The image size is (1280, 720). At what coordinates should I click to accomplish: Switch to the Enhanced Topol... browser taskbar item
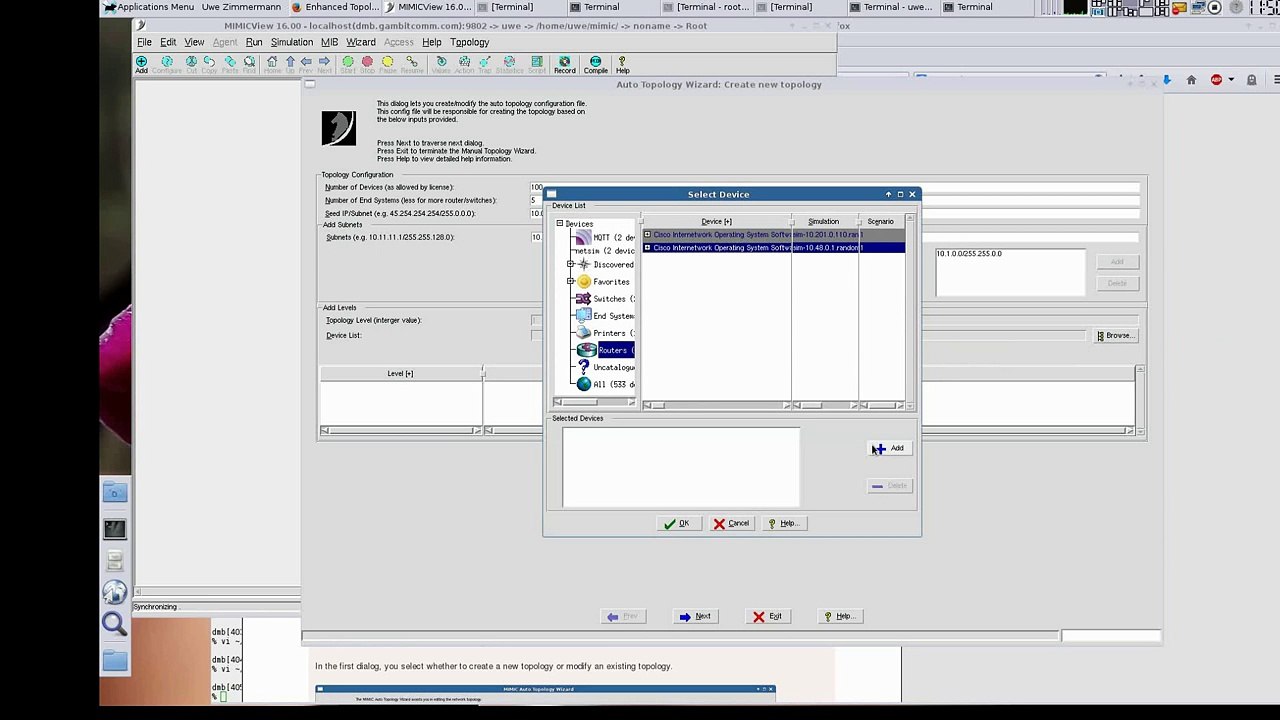pos(335,7)
